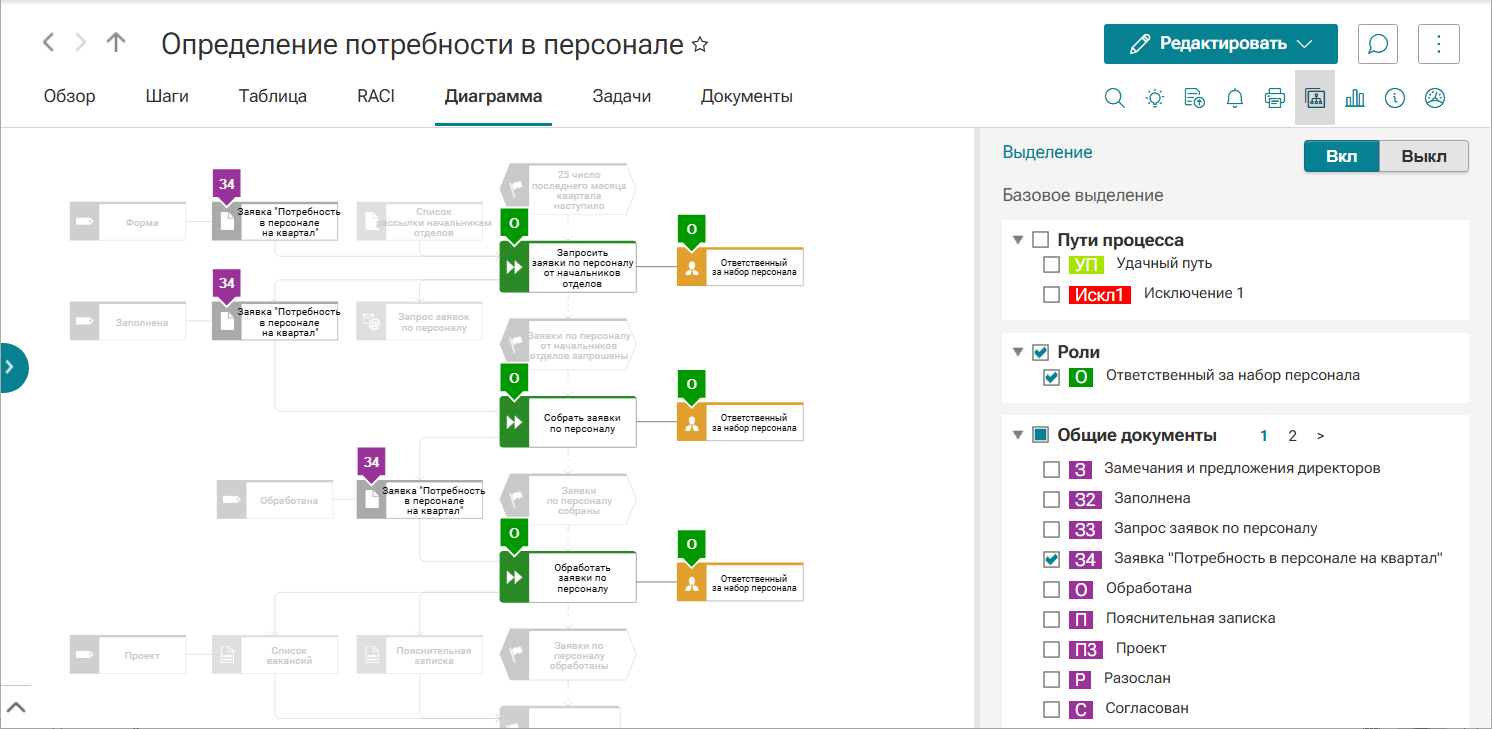Switch to the "Обзор" tab

70,97
